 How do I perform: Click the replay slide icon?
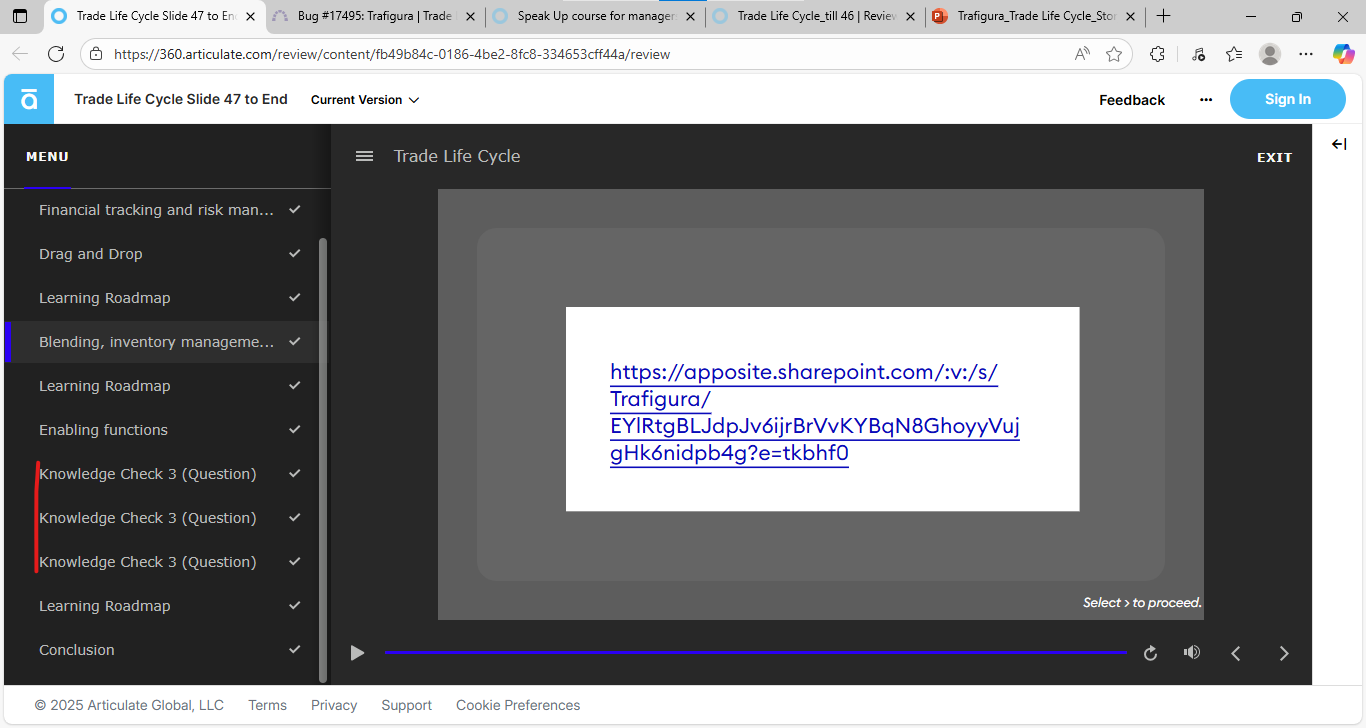point(1150,653)
